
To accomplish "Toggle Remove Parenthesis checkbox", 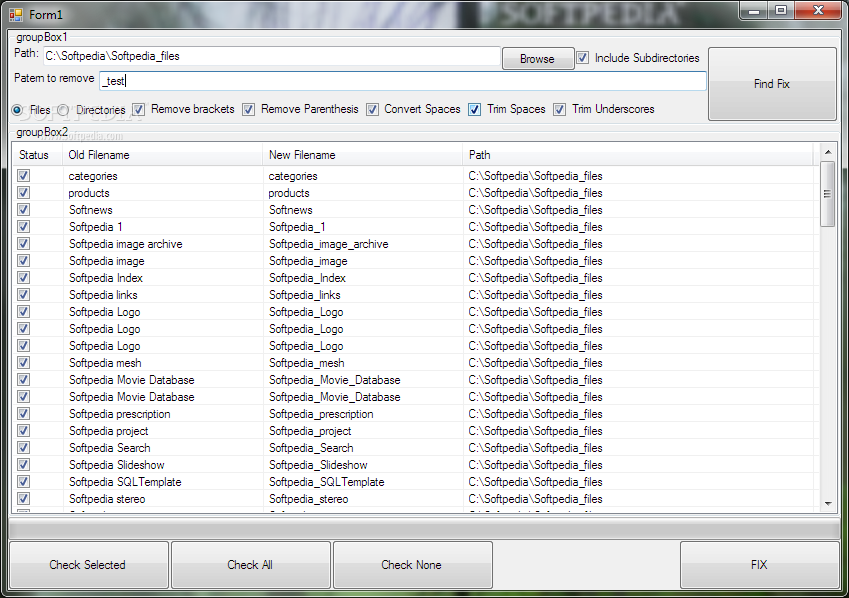I will pyautogui.click(x=249, y=109).
